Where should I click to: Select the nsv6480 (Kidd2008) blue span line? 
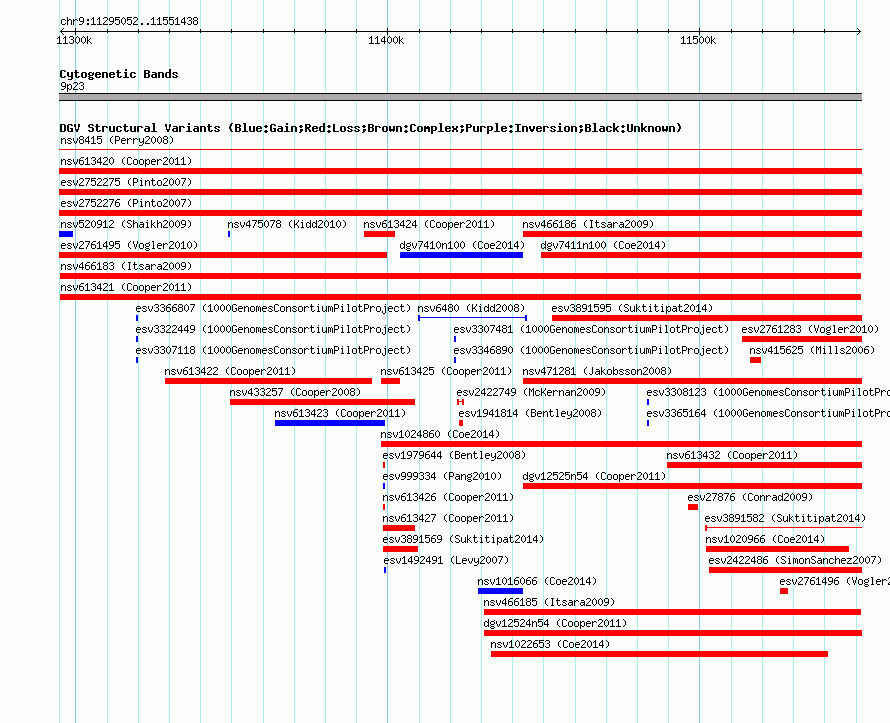[x=472, y=318]
